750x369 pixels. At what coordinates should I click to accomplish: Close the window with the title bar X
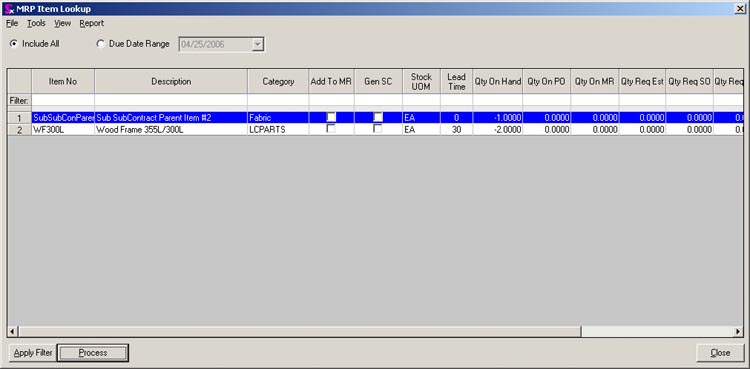[739, 9]
